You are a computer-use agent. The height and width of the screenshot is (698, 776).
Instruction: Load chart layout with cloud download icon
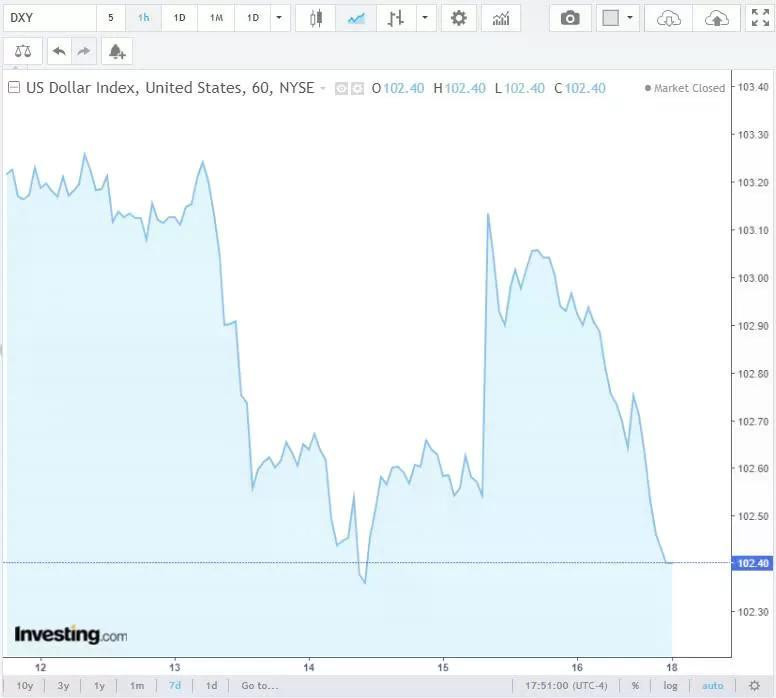[669, 18]
